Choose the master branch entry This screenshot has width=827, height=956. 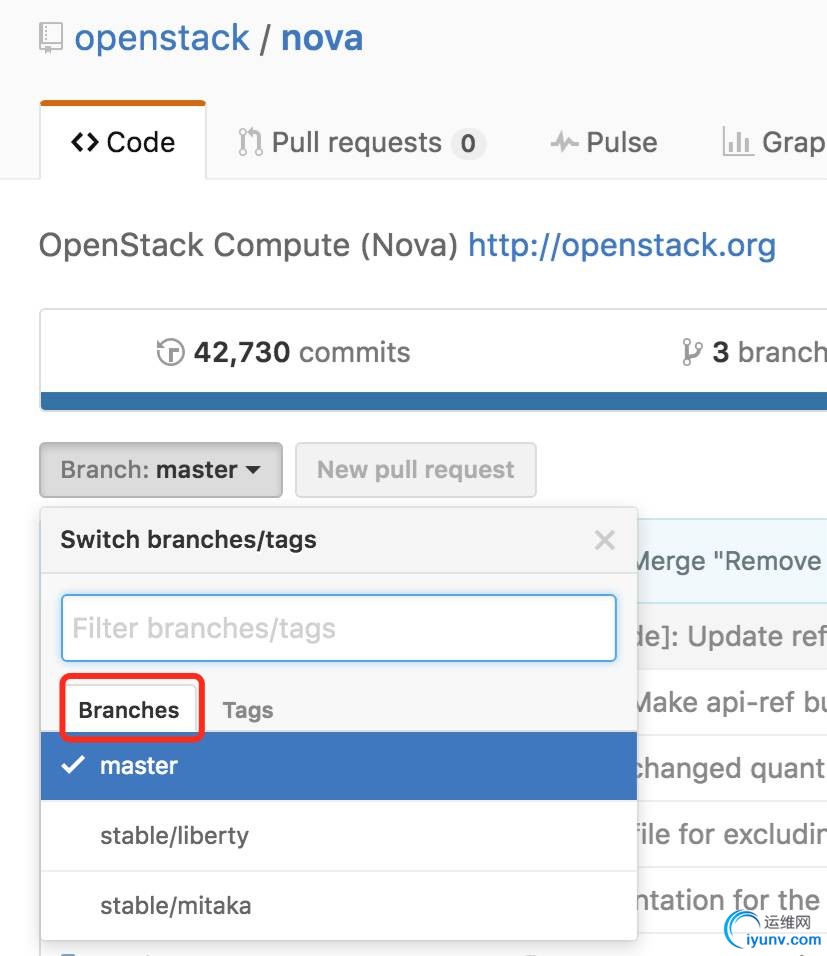[139, 766]
